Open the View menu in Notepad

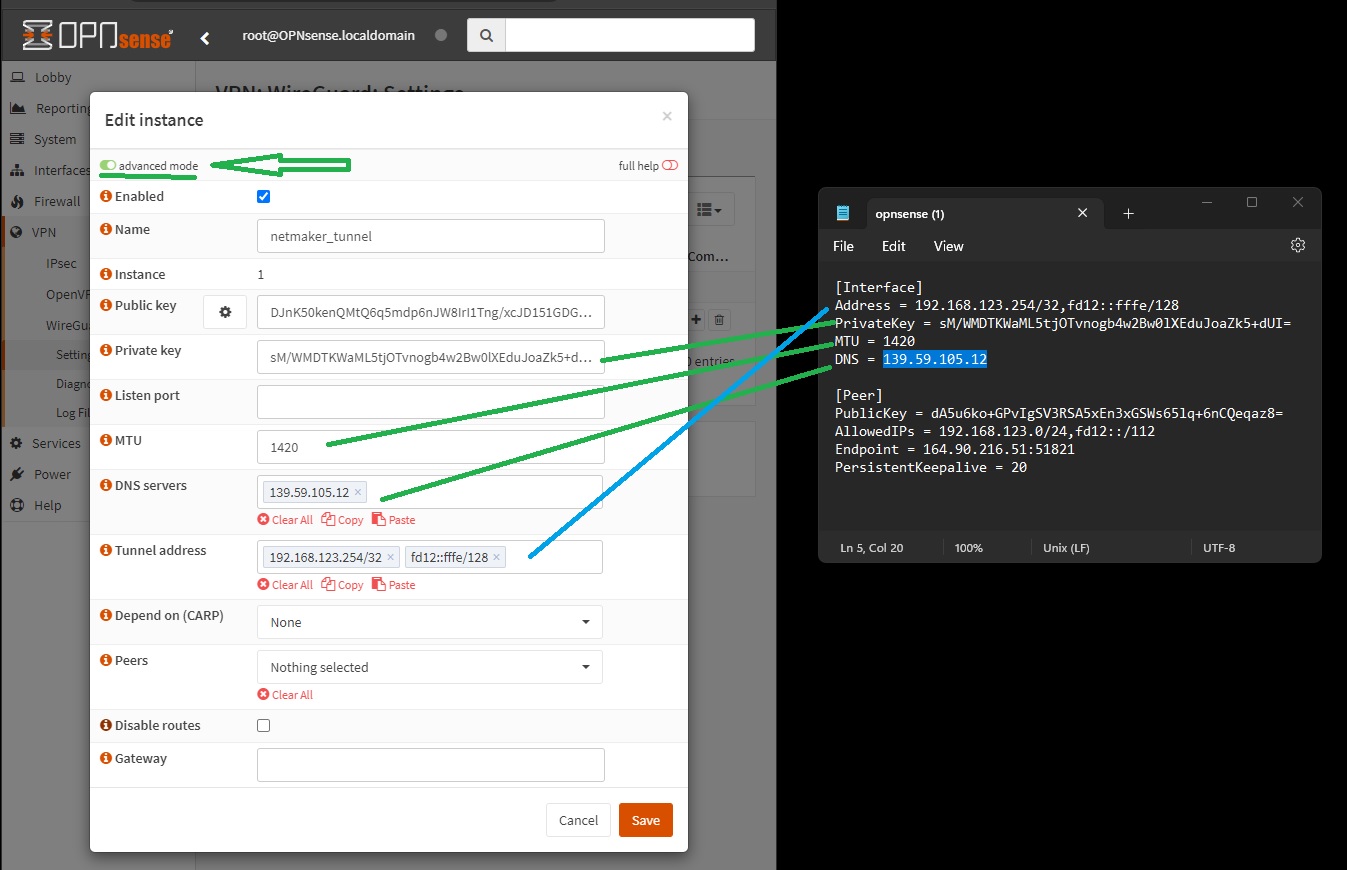pyautogui.click(x=948, y=246)
